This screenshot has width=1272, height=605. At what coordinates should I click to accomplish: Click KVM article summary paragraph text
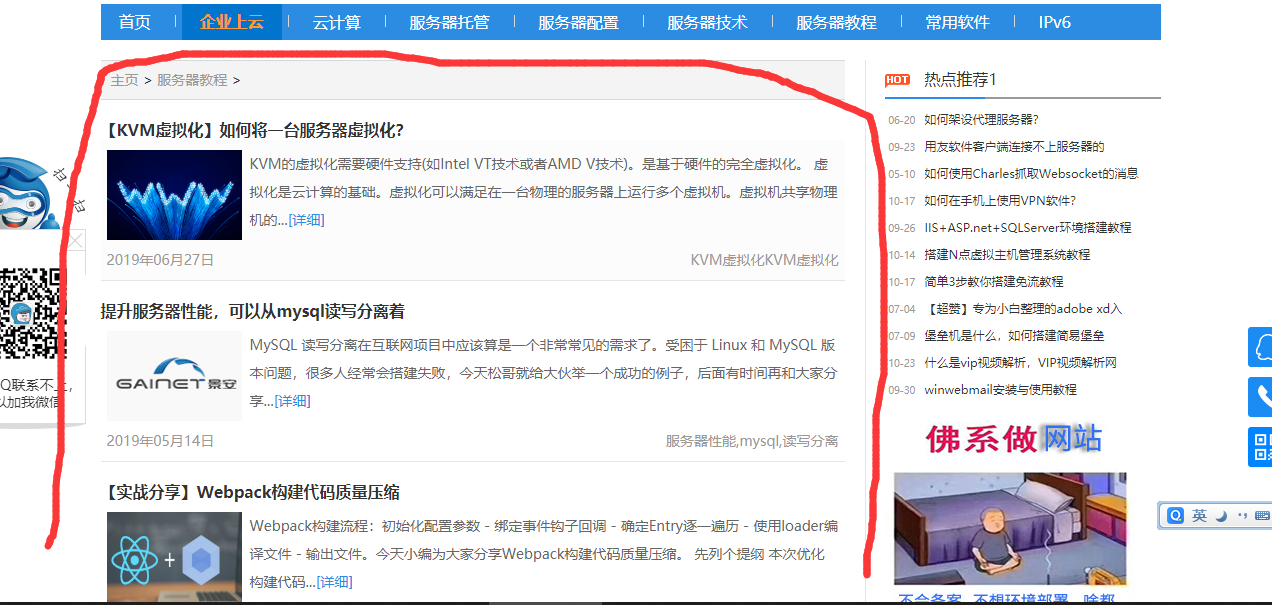point(543,192)
